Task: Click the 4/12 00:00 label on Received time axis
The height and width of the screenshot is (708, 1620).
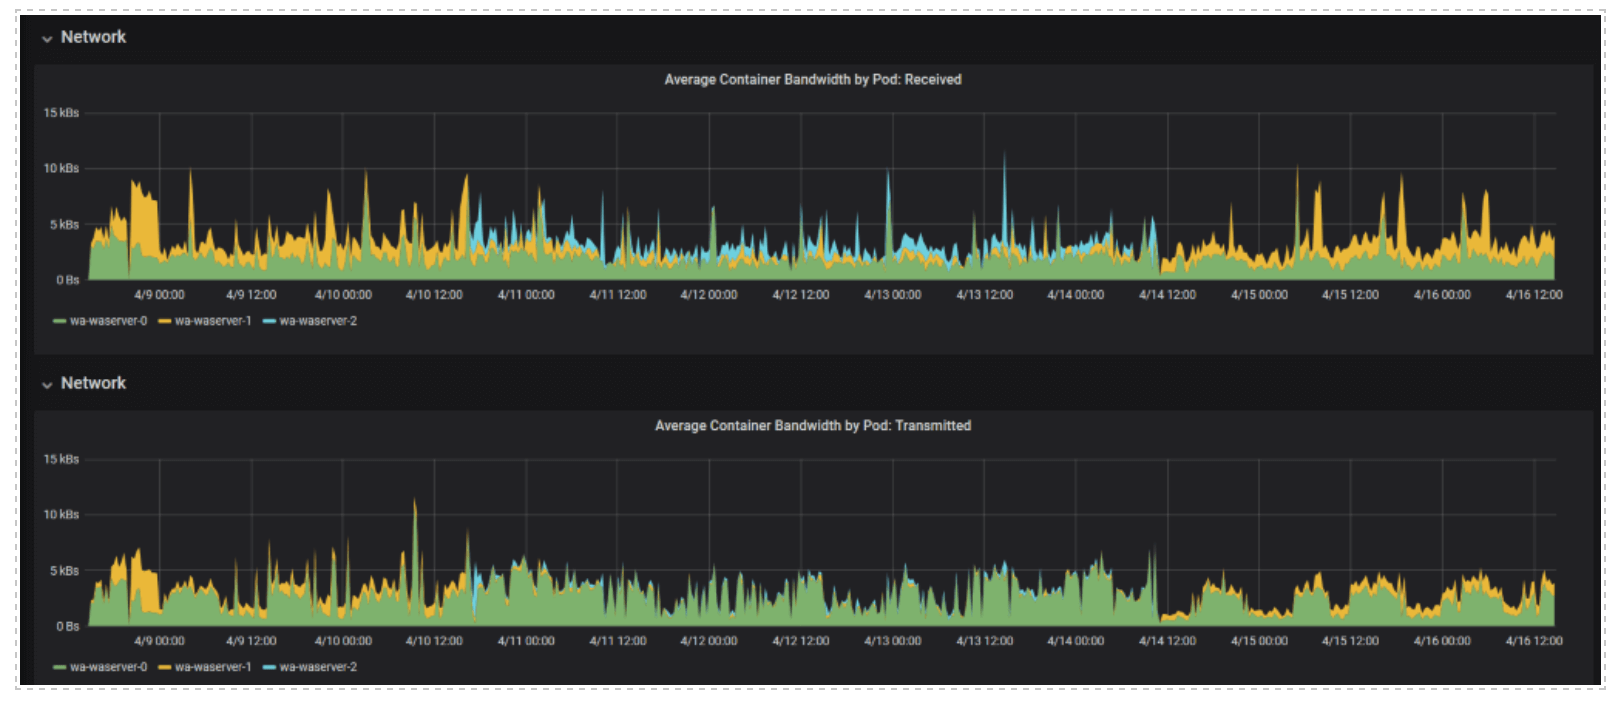Action: click(x=708, y=295)
